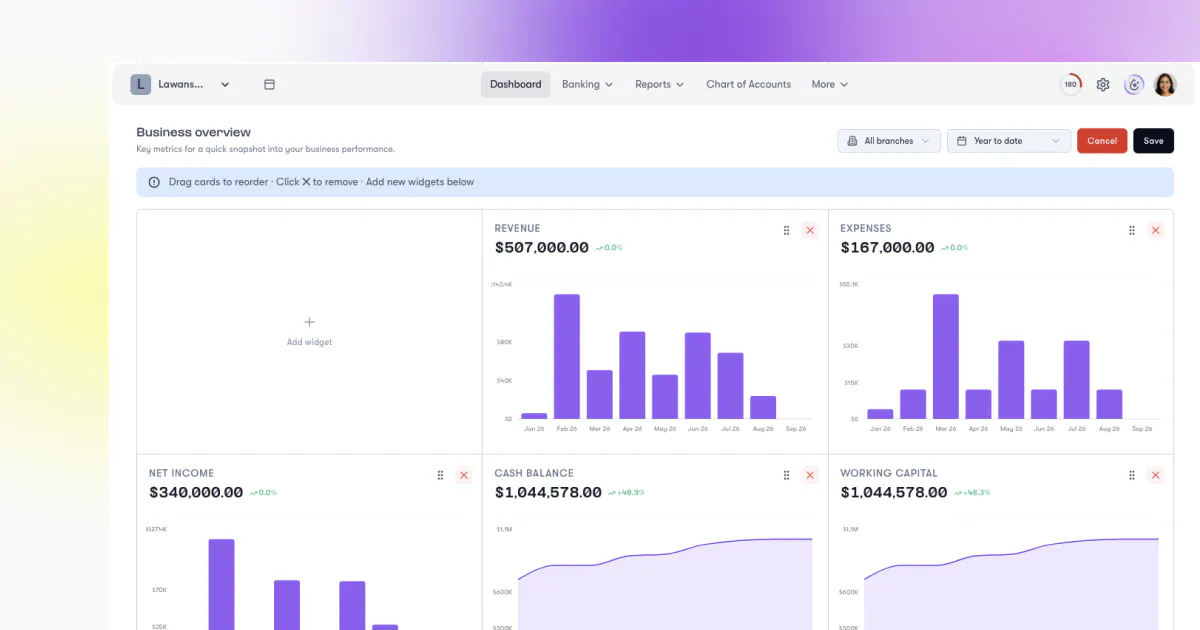Click Add widget placeholder card

click(x=309, y=332)
